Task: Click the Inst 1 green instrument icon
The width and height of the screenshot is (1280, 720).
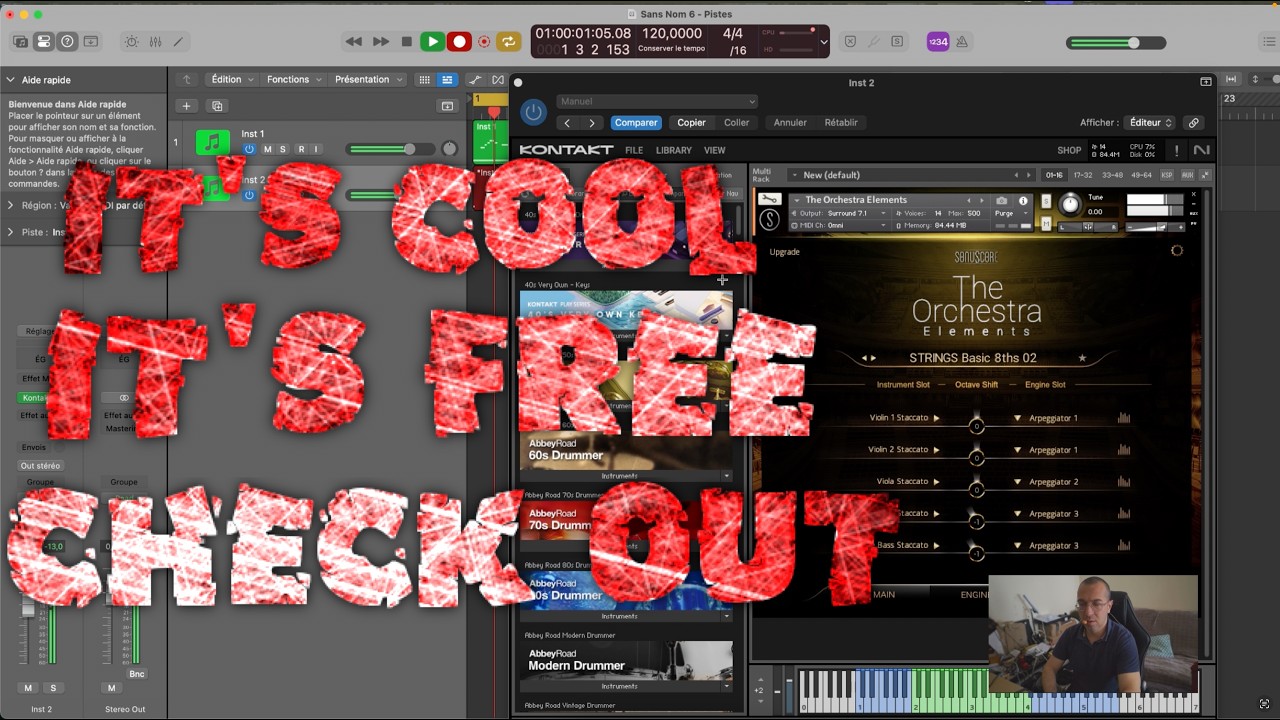Action: pos(212,142)
